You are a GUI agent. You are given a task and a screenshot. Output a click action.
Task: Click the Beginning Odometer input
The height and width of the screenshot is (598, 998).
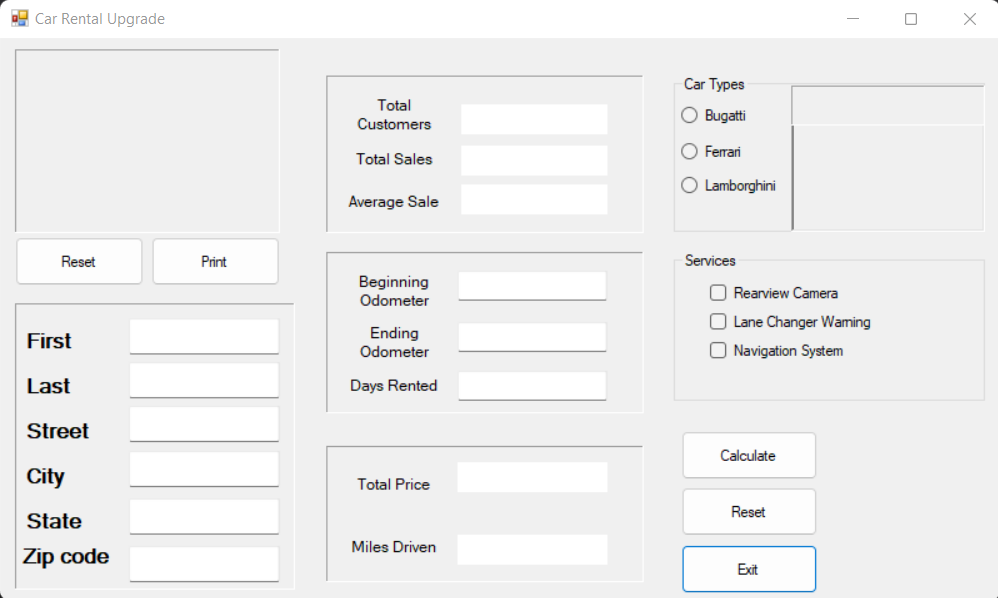click(x=532, y=286)
